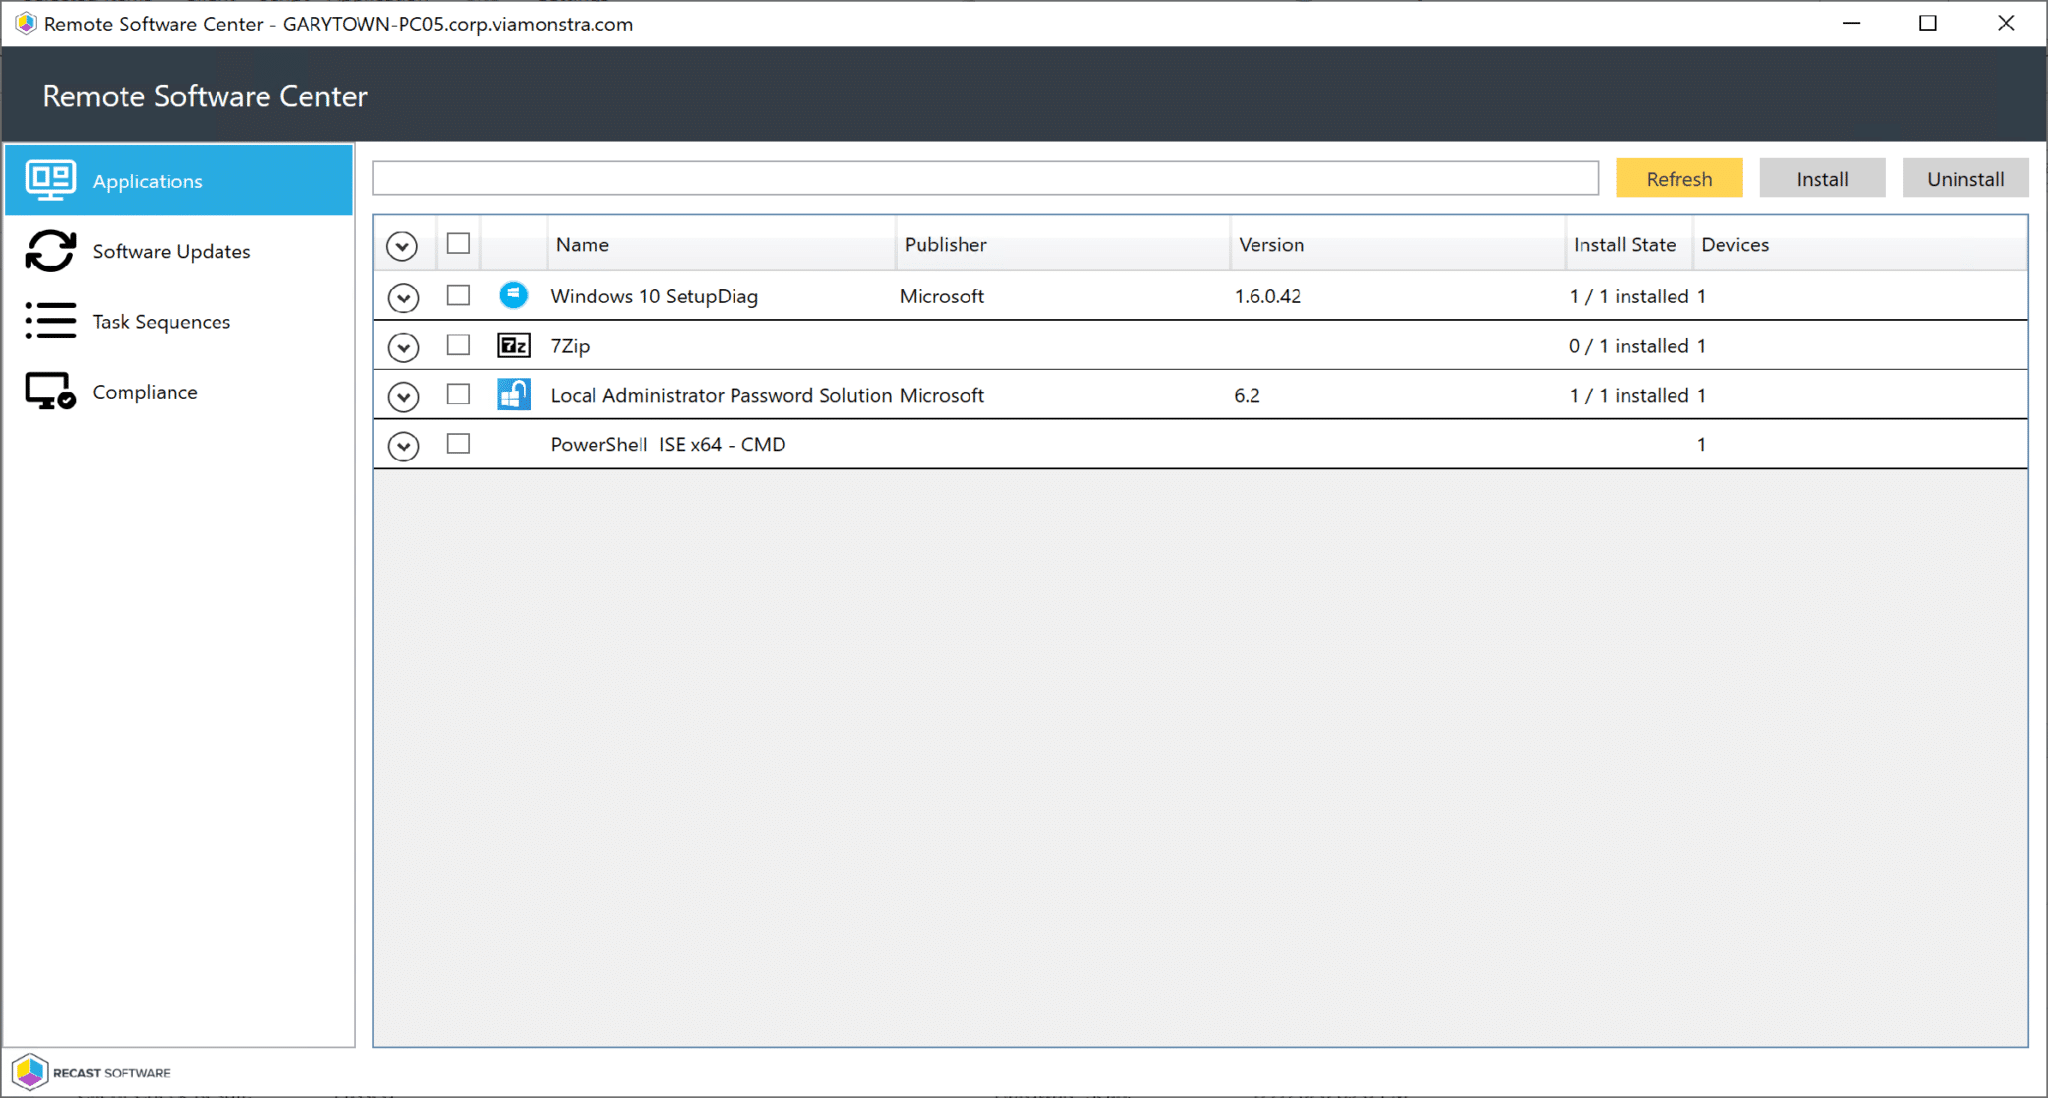Sort by the Version column header
The image size is (2048, 1098).
[1398, 244]
